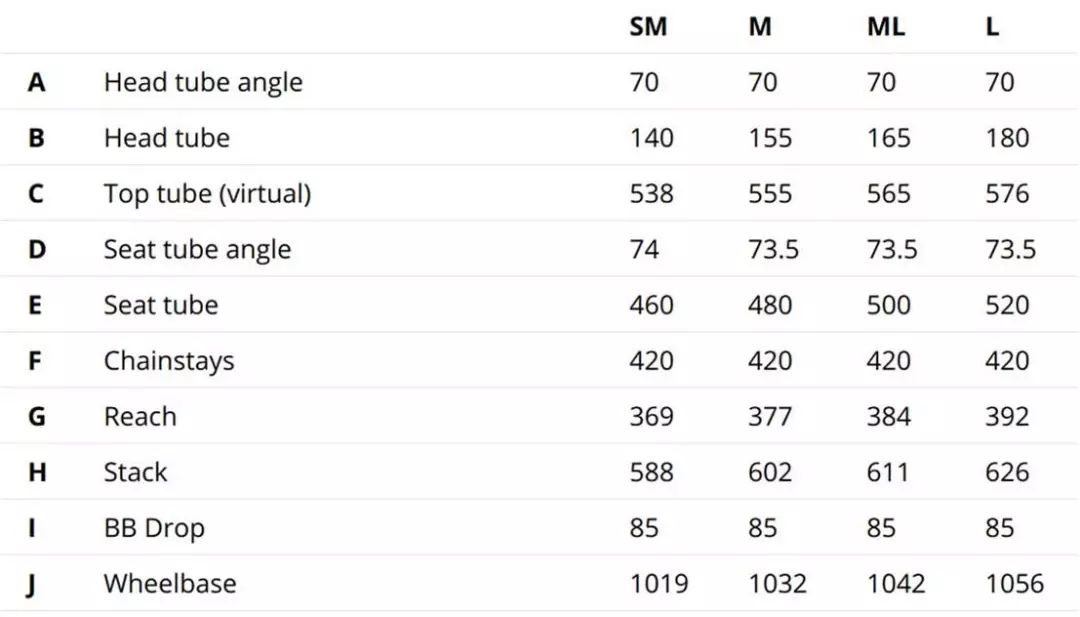This screenshot has width=1080, height=617.
Task: Select the Chainstays row label
Action: point(169,360)
